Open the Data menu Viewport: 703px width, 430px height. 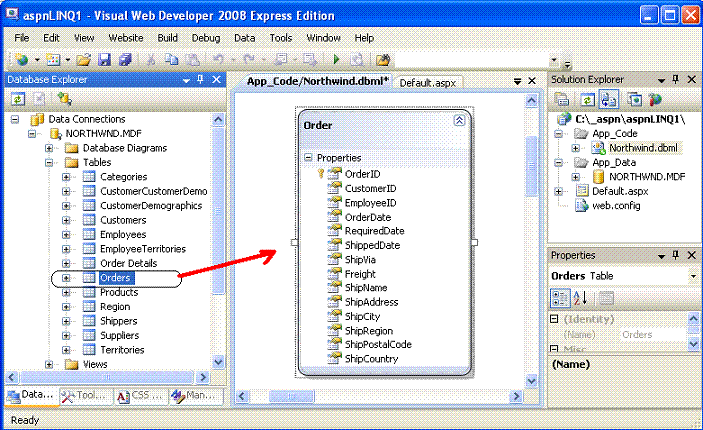(x=244, y=38)
